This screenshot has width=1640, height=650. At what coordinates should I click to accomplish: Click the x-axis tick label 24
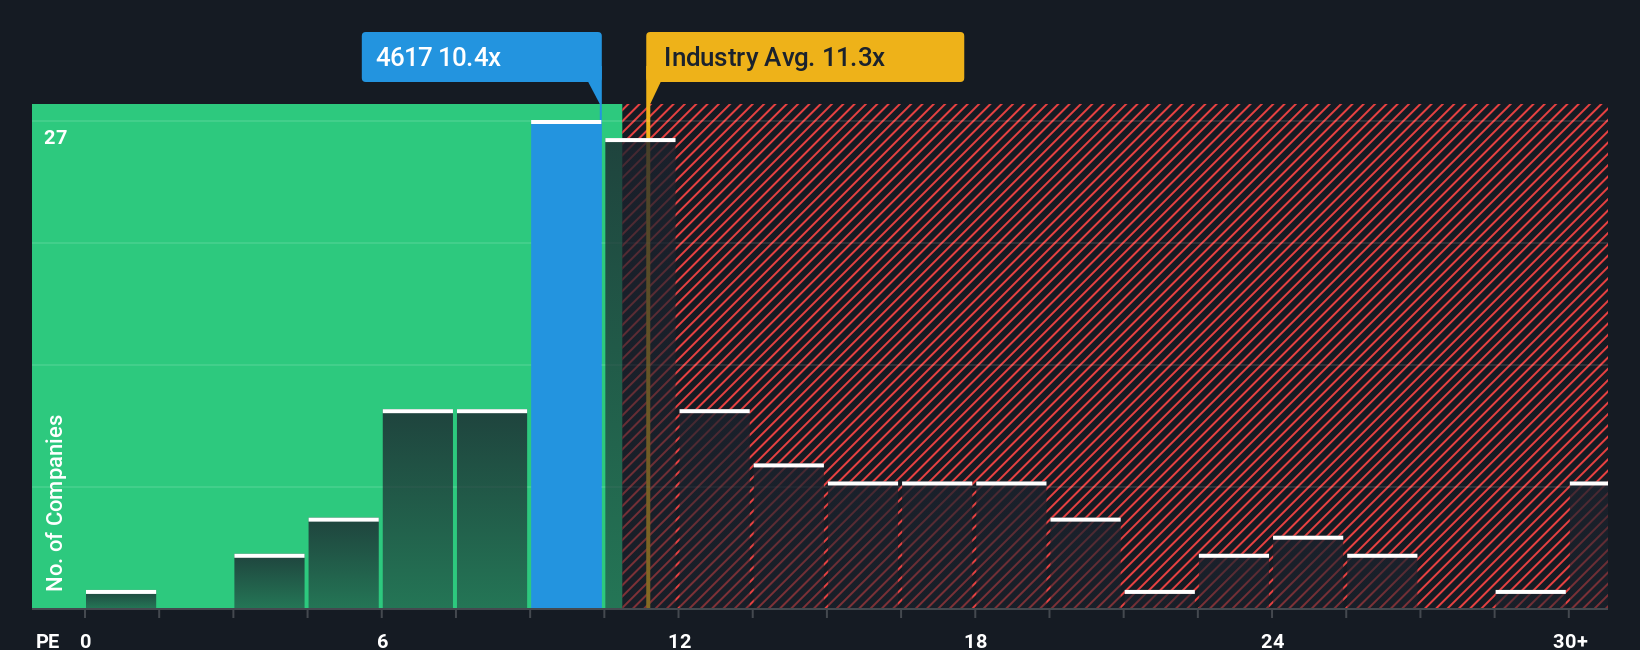pos(1272,640)
